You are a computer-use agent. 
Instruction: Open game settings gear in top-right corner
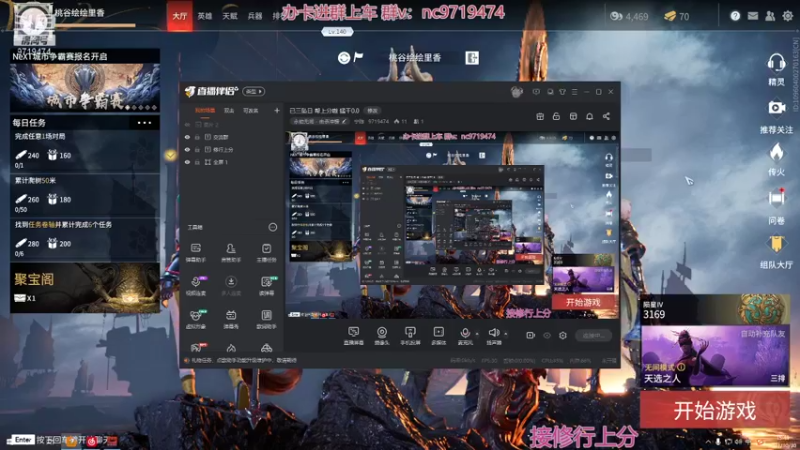pyautogui.click(x=788, y=16)
